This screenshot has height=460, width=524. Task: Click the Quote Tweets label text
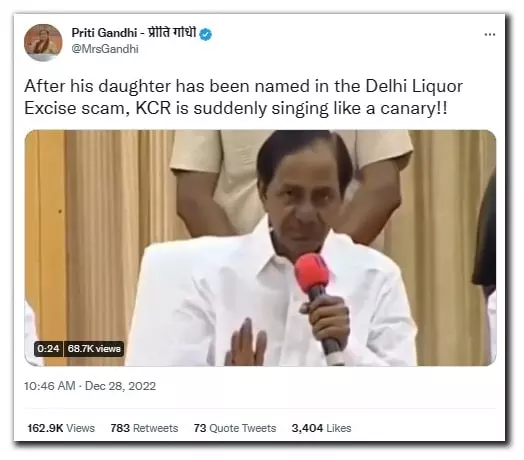click(243, 428)
